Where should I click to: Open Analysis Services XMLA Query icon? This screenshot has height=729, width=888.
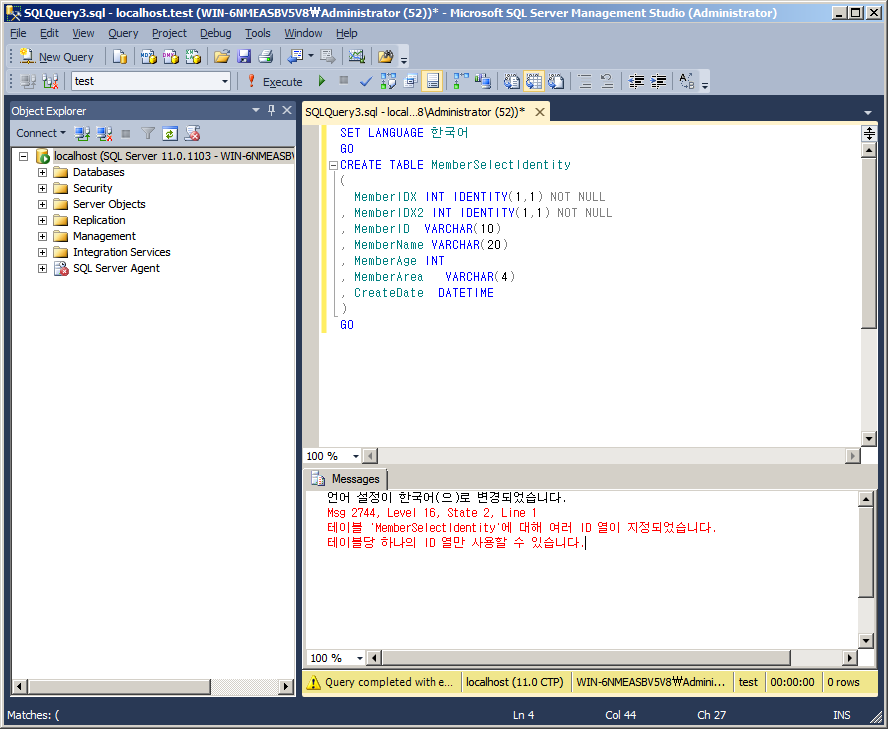[193, 57]
